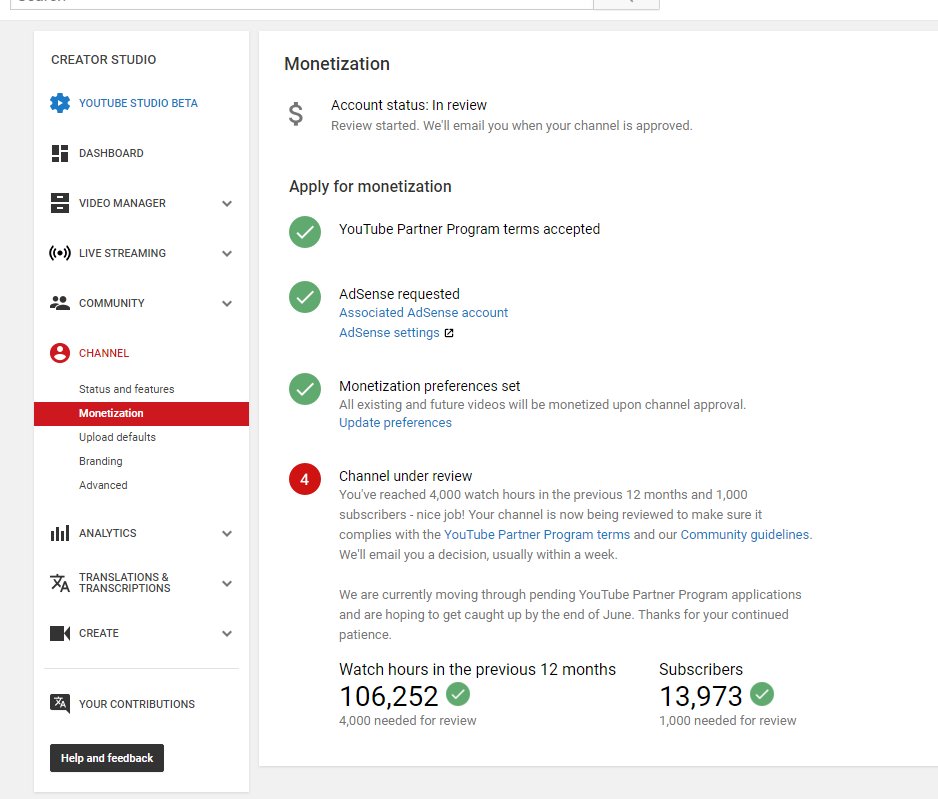Select Channel menu label
Screen dimensions: 938x799
(104, 353)
